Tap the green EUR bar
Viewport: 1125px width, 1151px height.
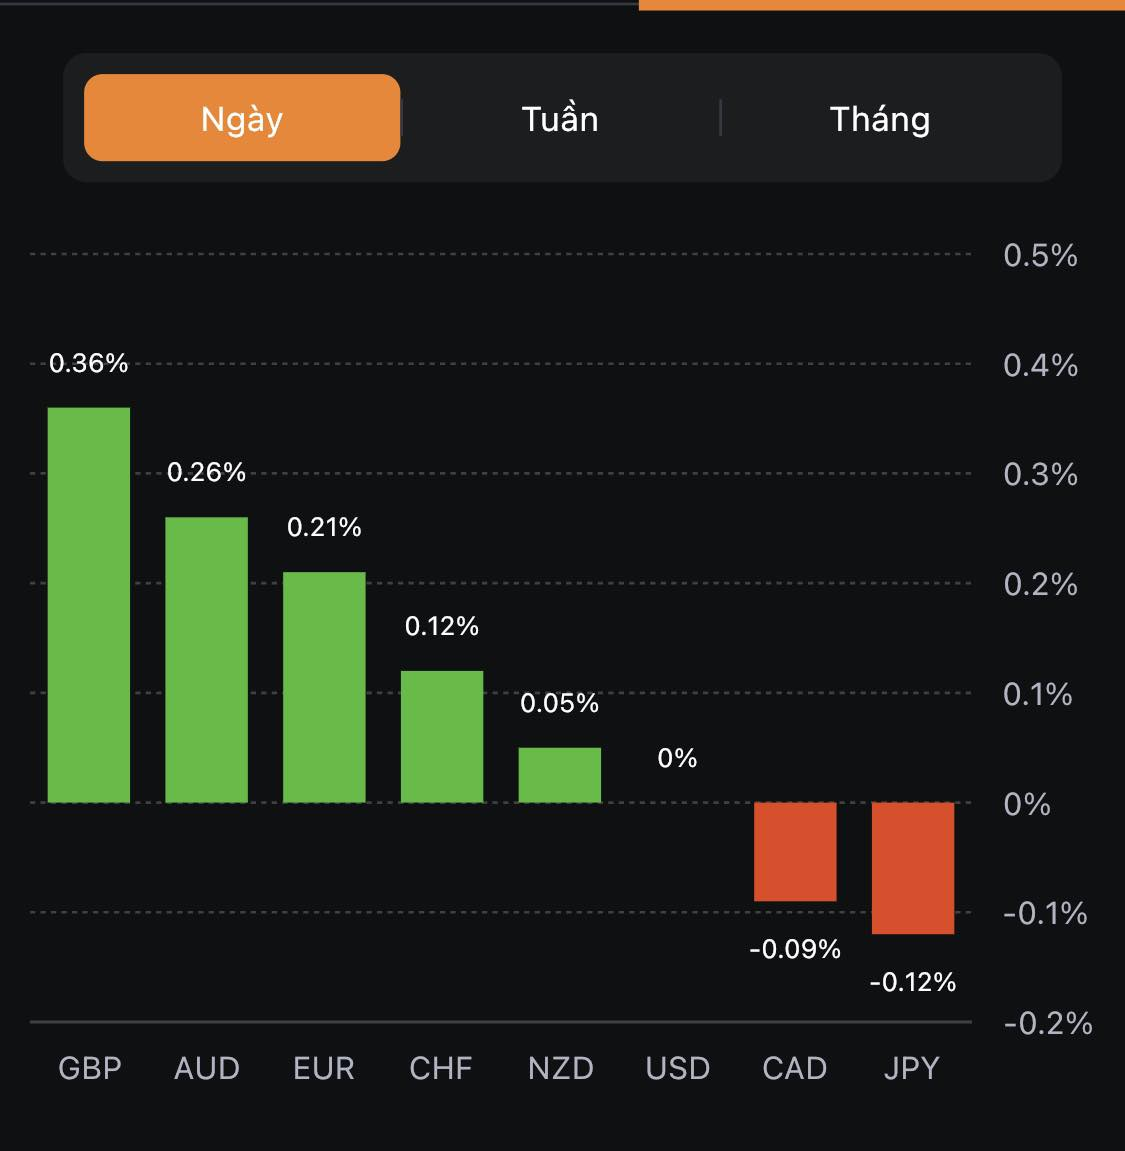(324, 686)
